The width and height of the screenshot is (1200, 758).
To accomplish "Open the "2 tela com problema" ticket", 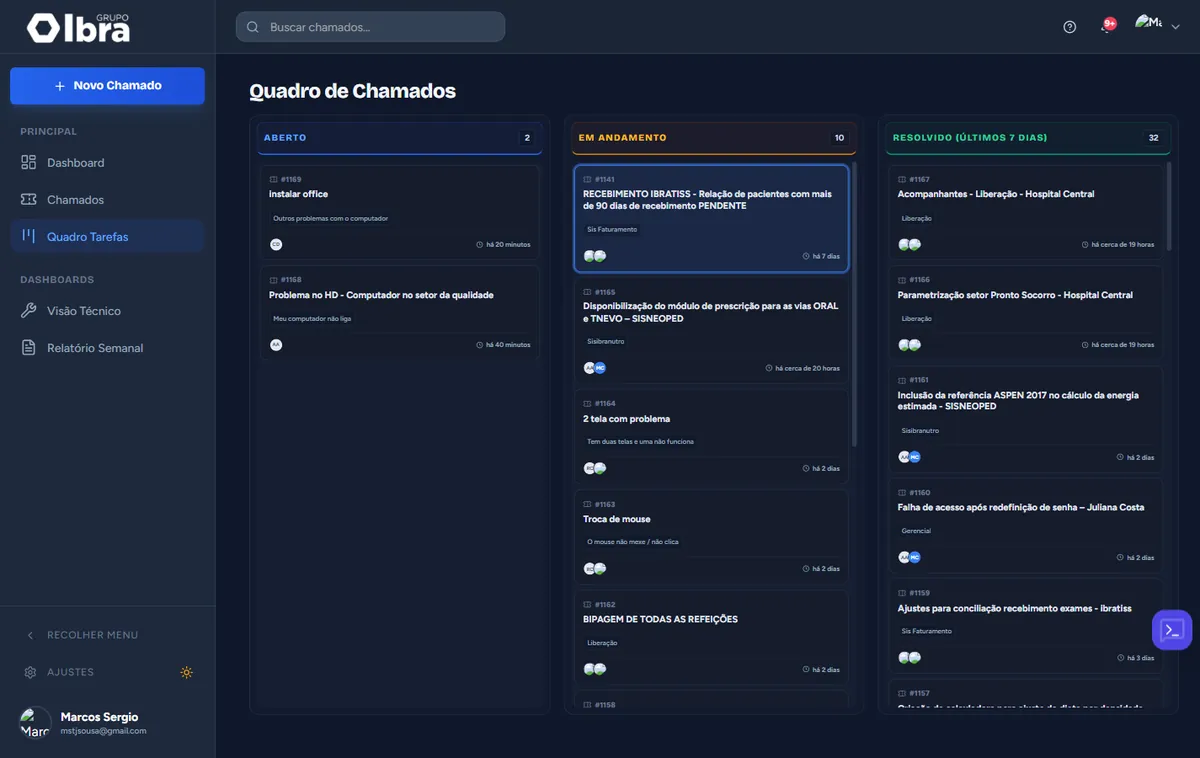I will pyautogui.click(x=627, y=419).
